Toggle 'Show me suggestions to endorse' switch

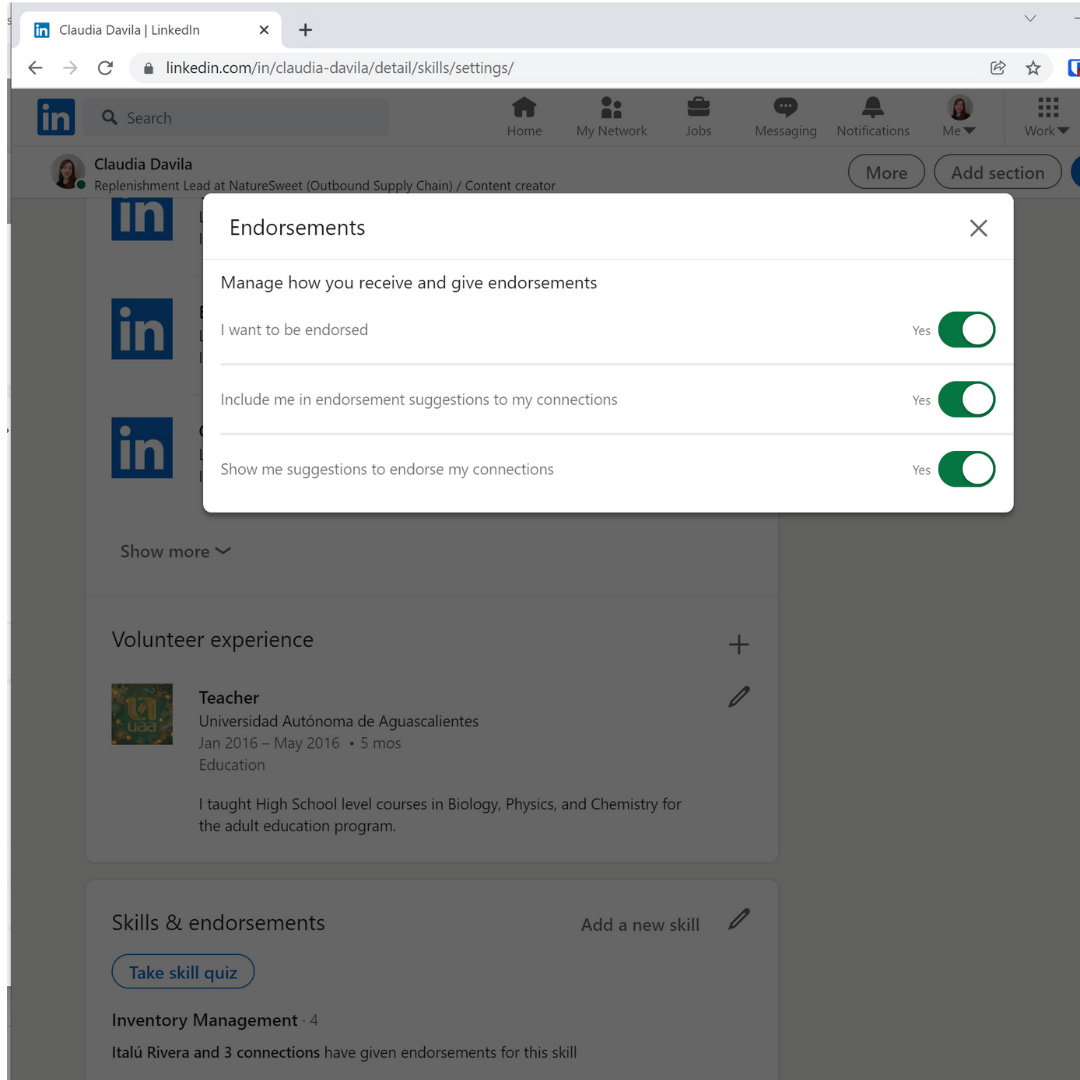coord(966,469)
